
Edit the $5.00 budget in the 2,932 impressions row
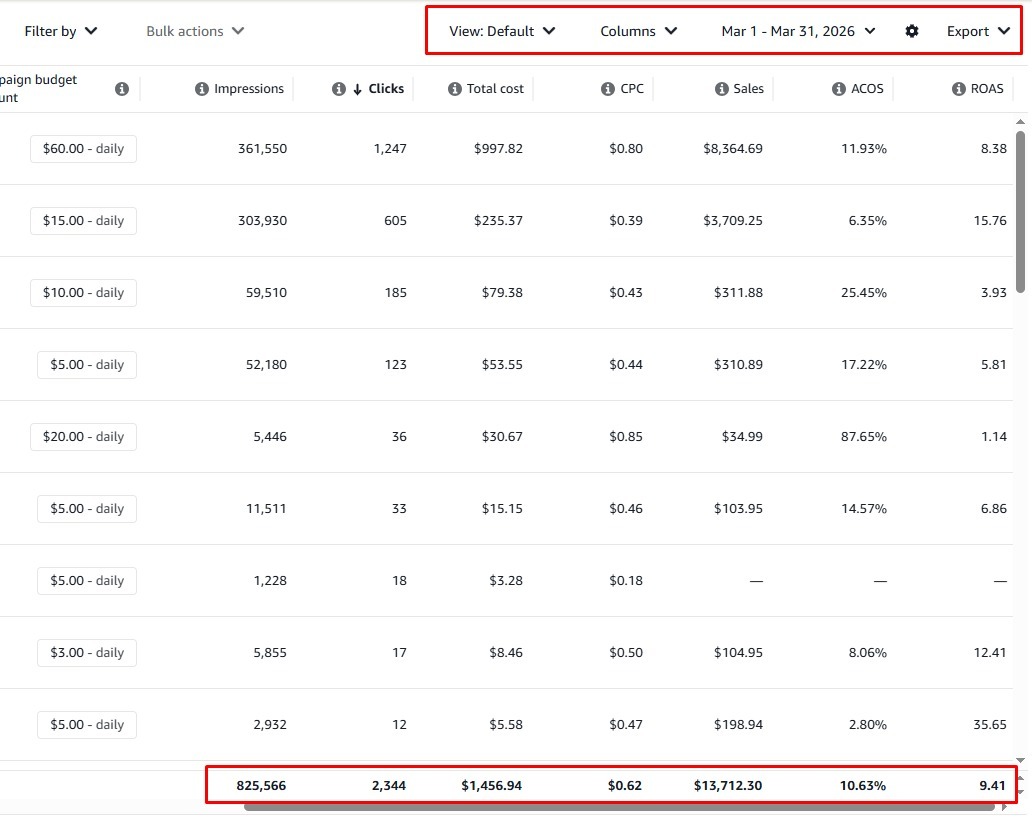87,725
